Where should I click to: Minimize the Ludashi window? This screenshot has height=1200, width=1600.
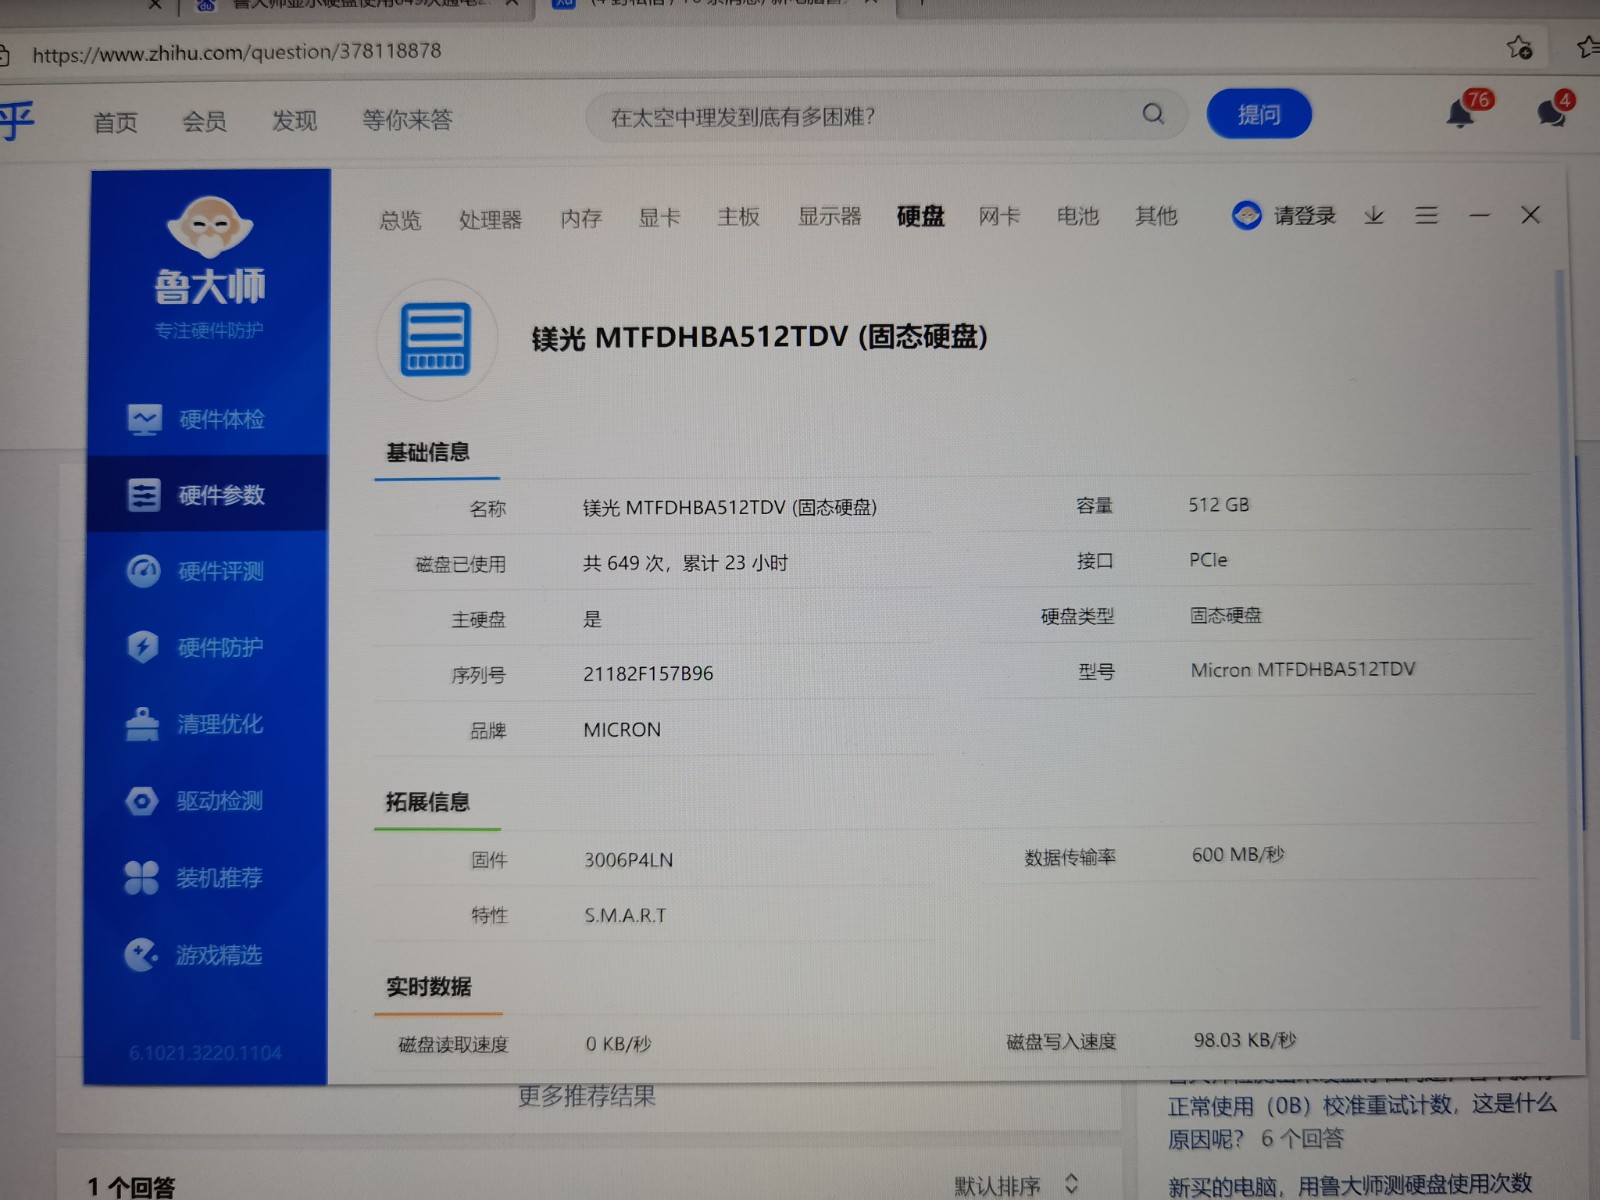pos(1480,215)
